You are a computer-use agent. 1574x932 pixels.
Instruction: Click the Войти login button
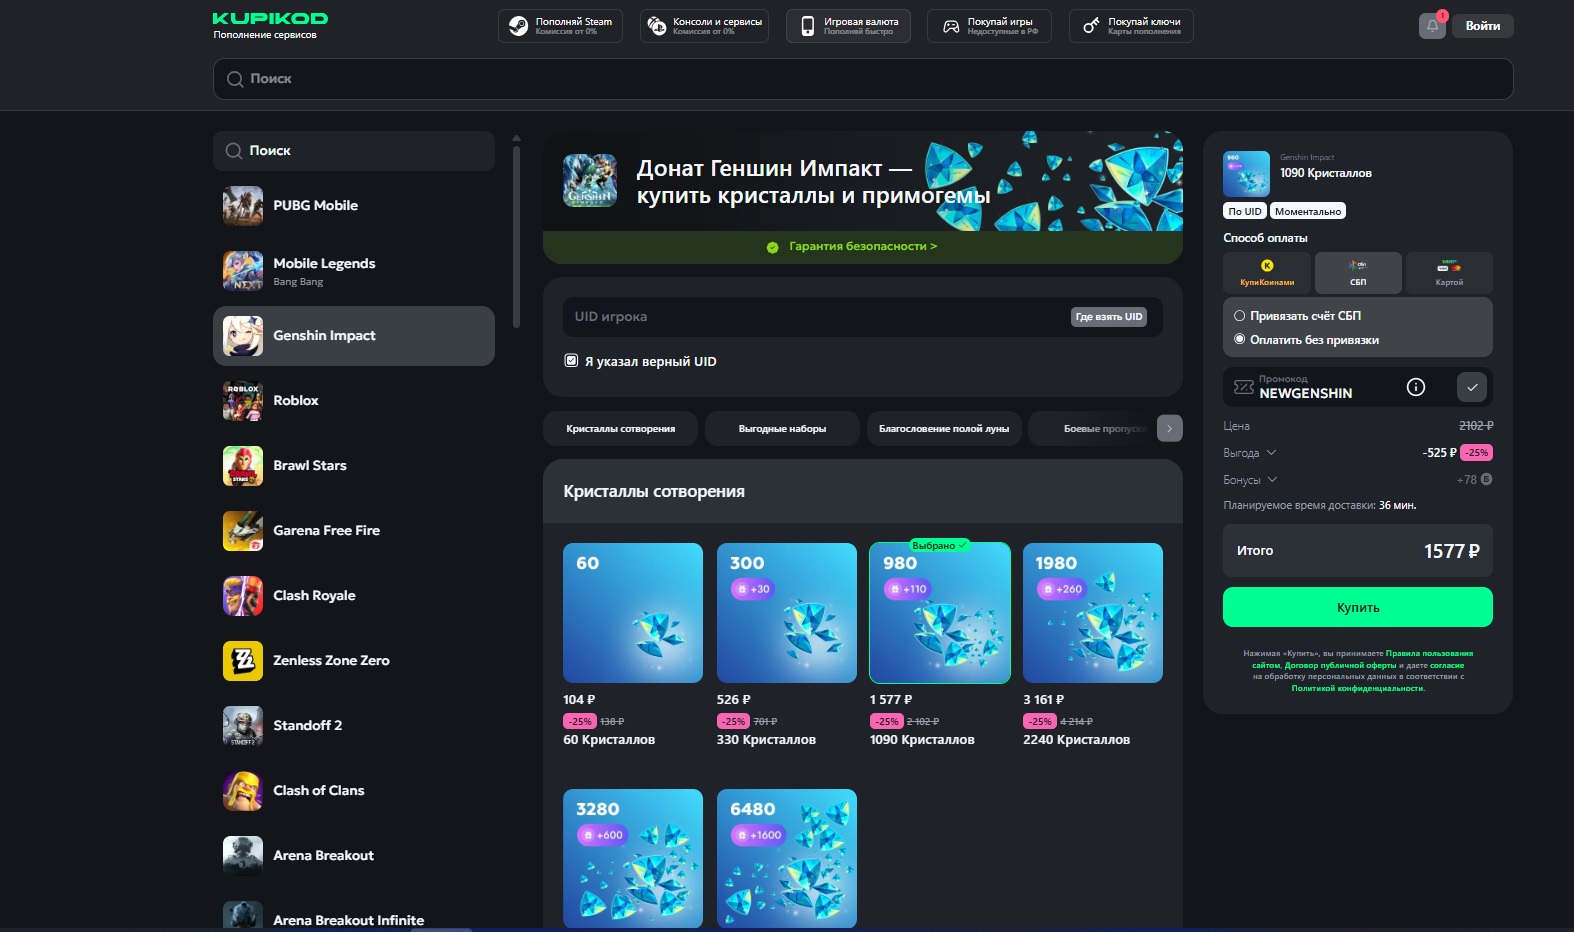[1483, 26]
